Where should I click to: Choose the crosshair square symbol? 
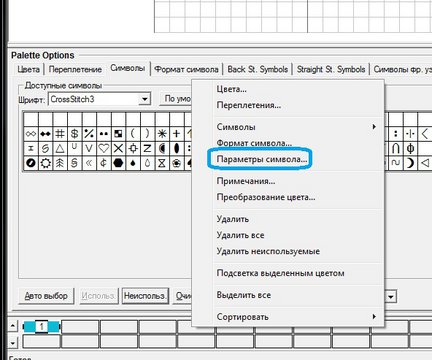(x=133, y=148)
